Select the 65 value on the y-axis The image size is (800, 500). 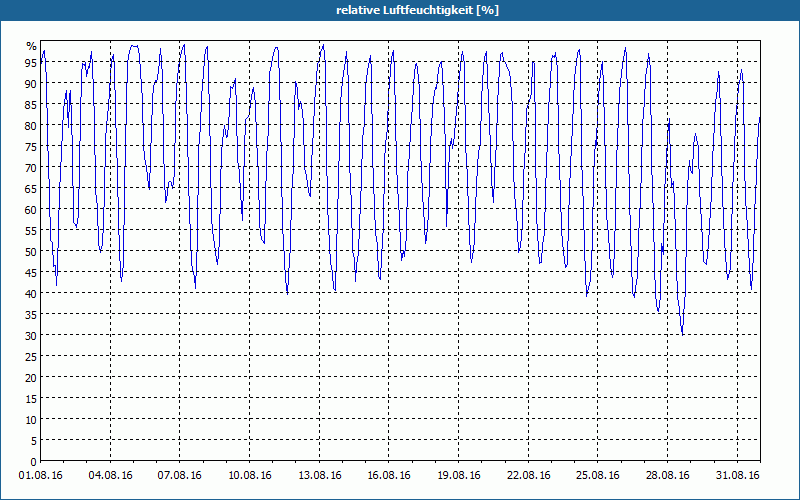click(32, 188)
